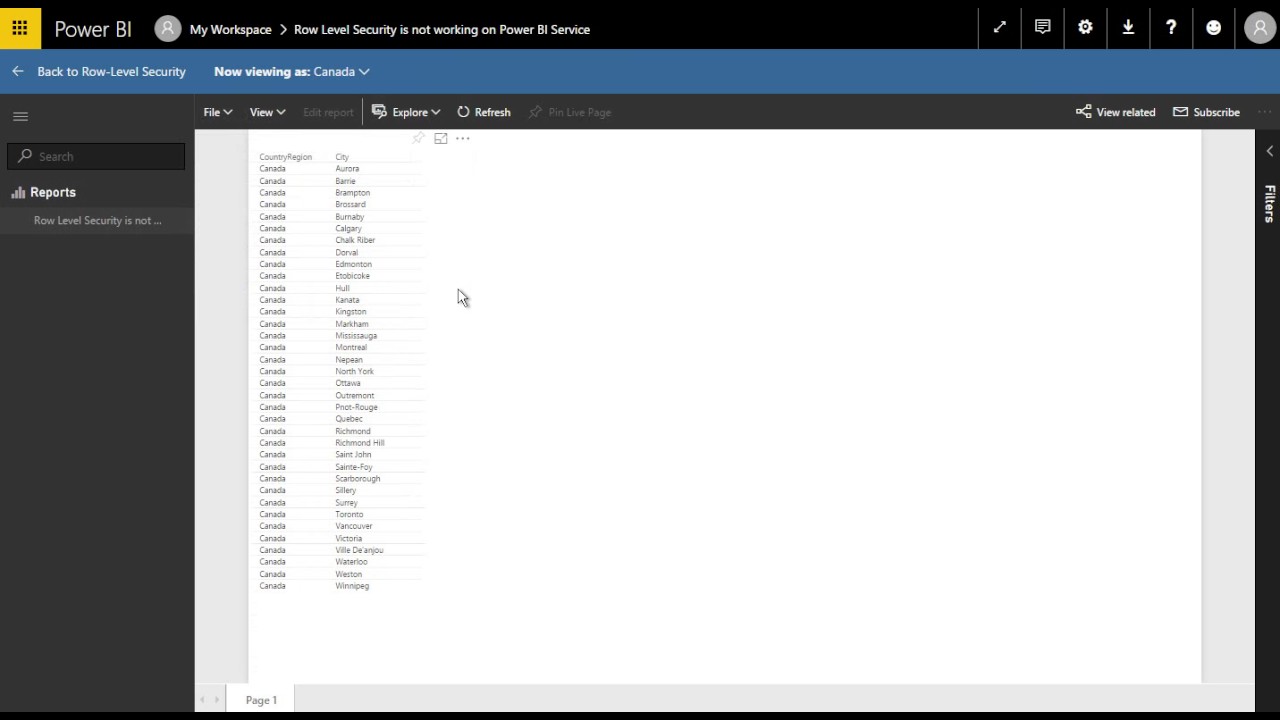Click the Filters pane label
This screenshot has width=1280, height=720.
tap(1269, 203)
